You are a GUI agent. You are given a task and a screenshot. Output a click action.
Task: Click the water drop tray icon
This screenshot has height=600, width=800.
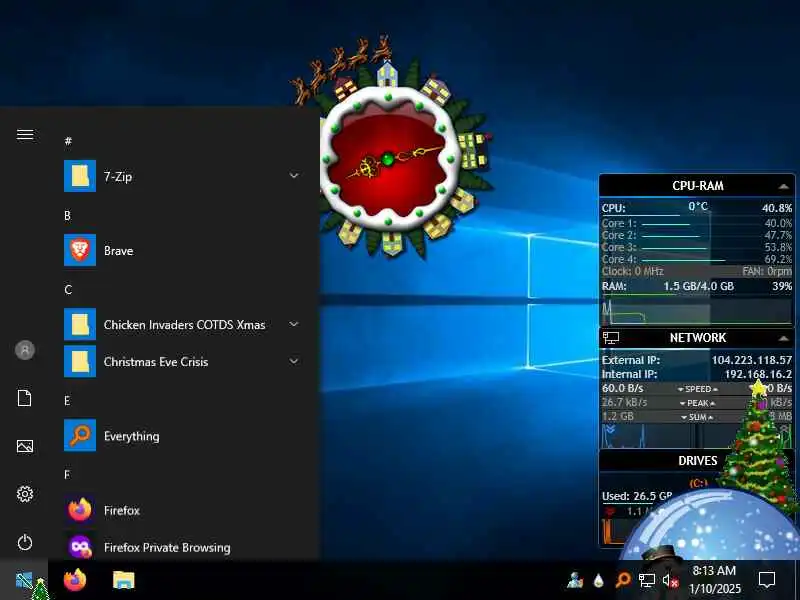pyautogui.click(x=598, y=580)
